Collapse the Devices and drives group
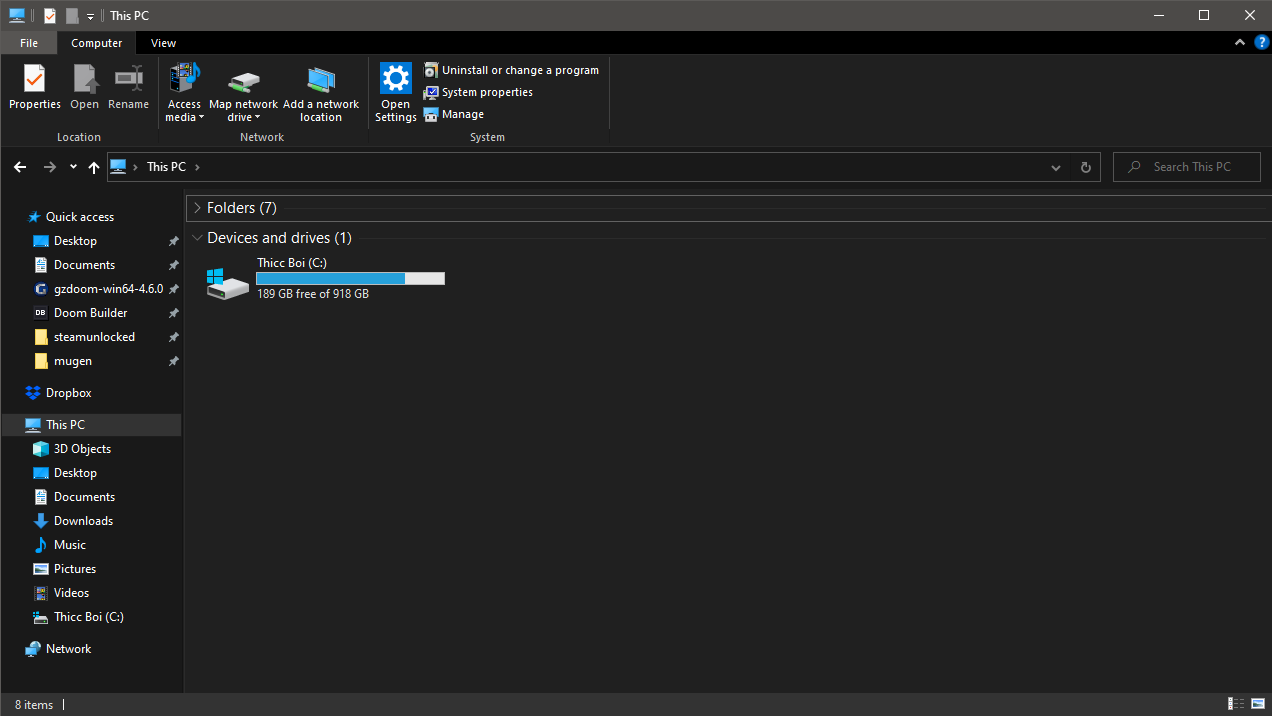This screenshot has width=1272, height=716. click(197, 238)
